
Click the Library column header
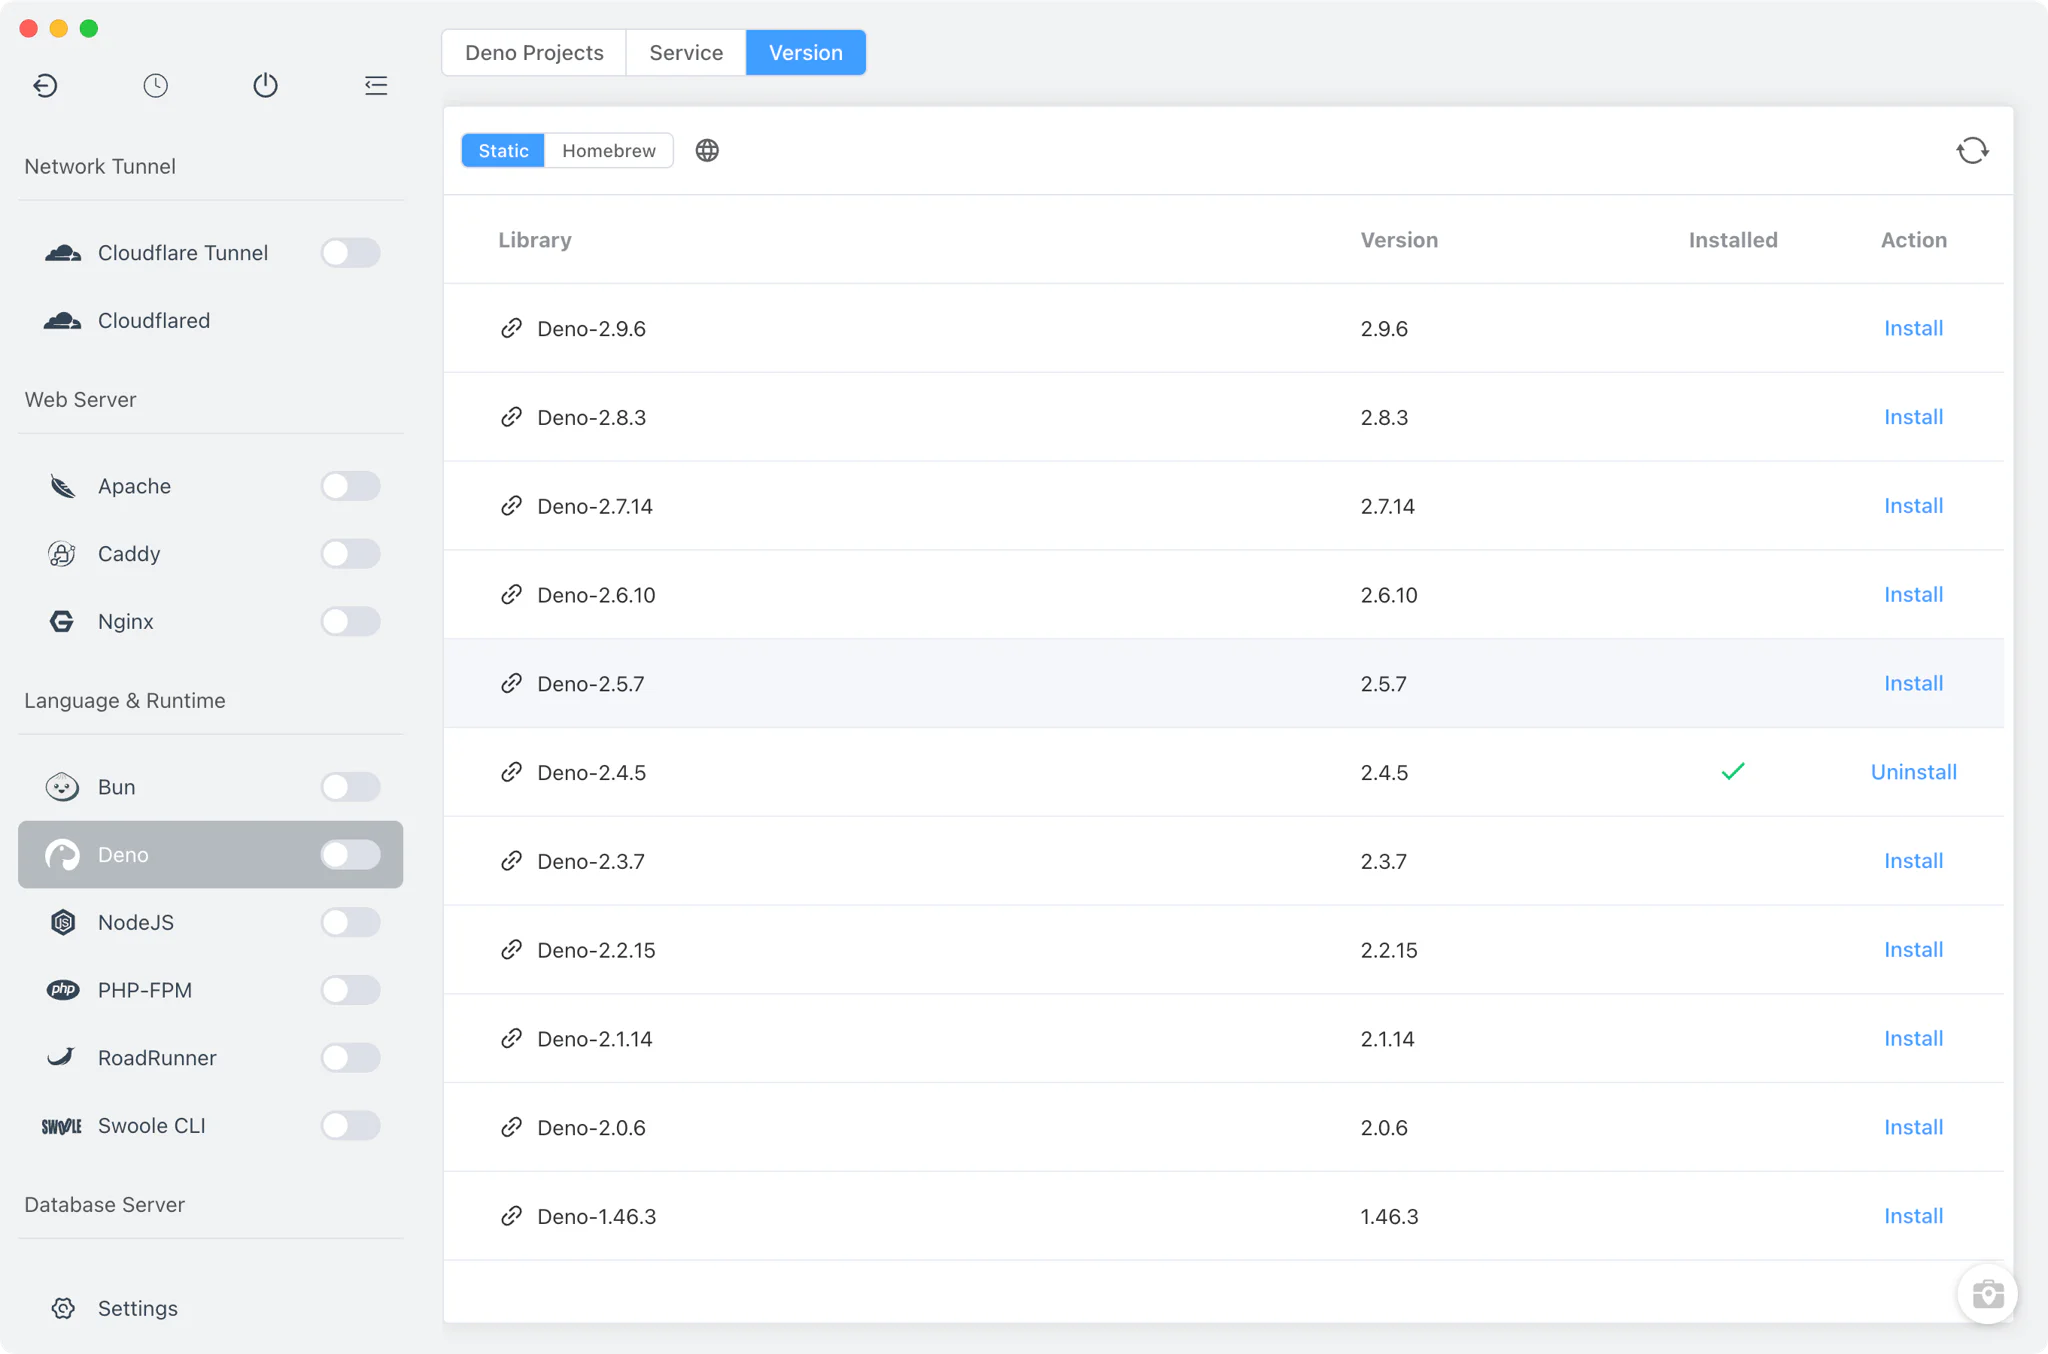535,241
